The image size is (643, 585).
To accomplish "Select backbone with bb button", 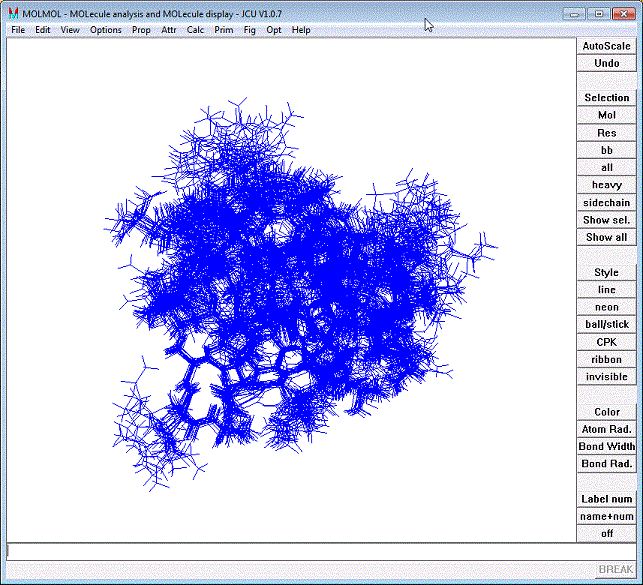I will coord(607,150).
